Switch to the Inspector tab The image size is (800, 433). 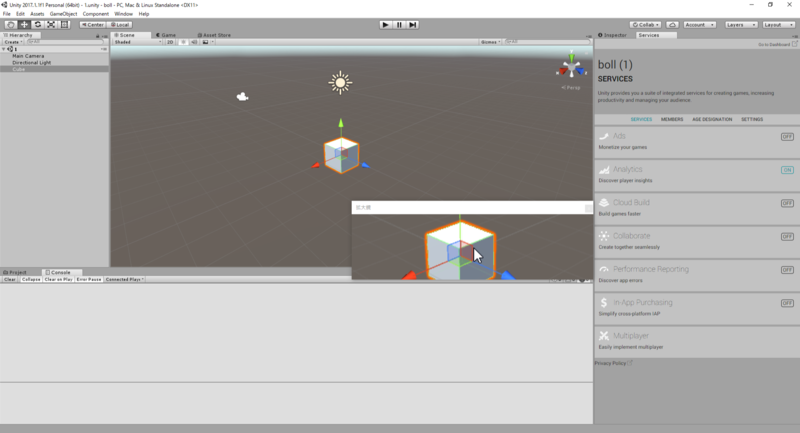612,35
